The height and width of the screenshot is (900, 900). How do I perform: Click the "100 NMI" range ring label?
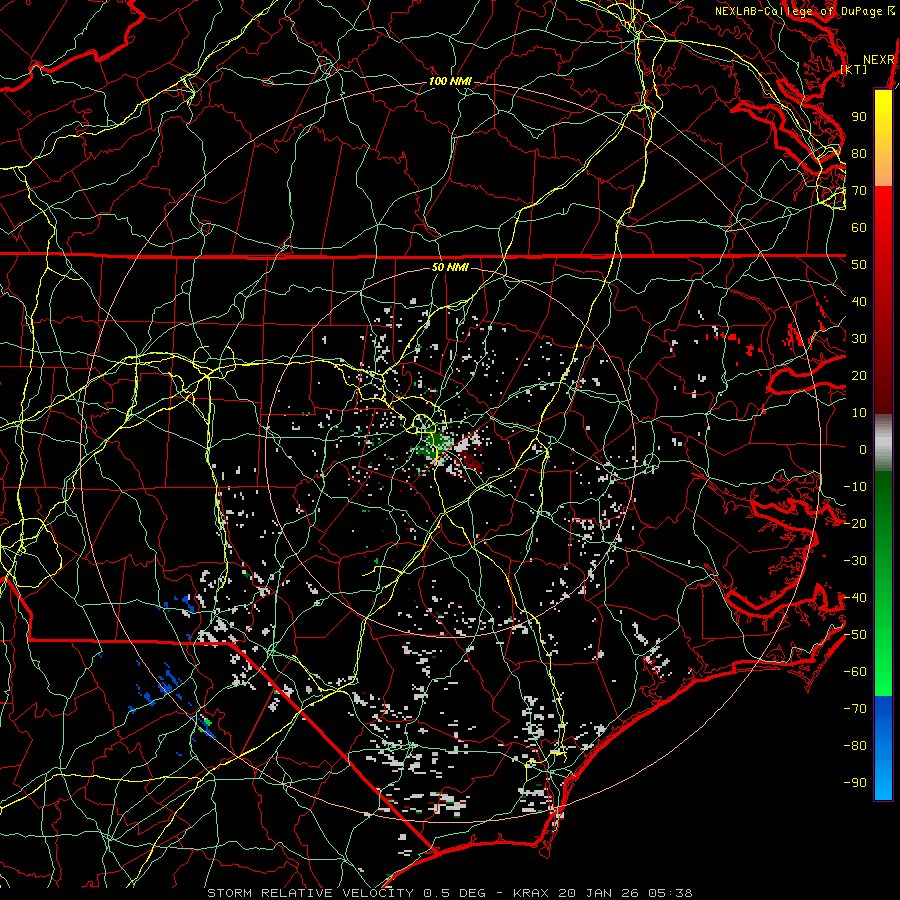[450, 82]
